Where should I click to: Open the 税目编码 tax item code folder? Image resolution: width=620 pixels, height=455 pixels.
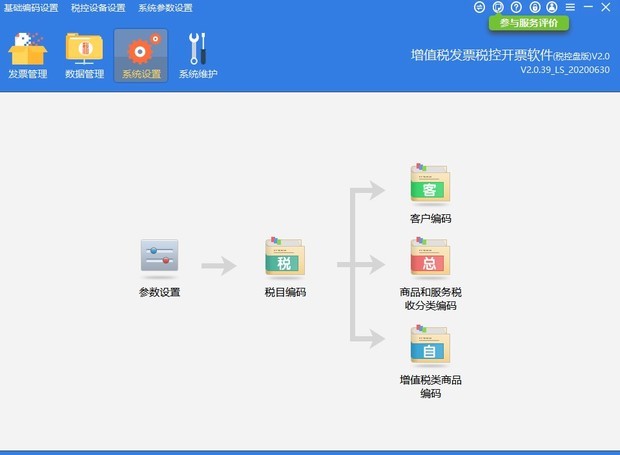[x=285, y=256]
